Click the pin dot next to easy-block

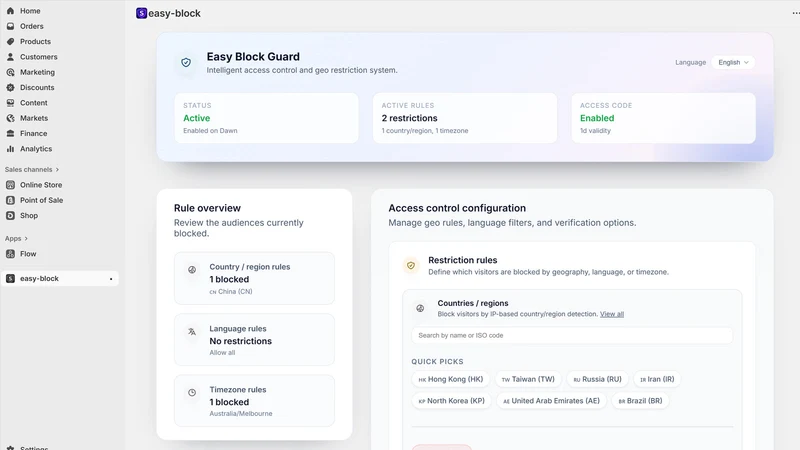pyautogui.click(x=111, y=279)
